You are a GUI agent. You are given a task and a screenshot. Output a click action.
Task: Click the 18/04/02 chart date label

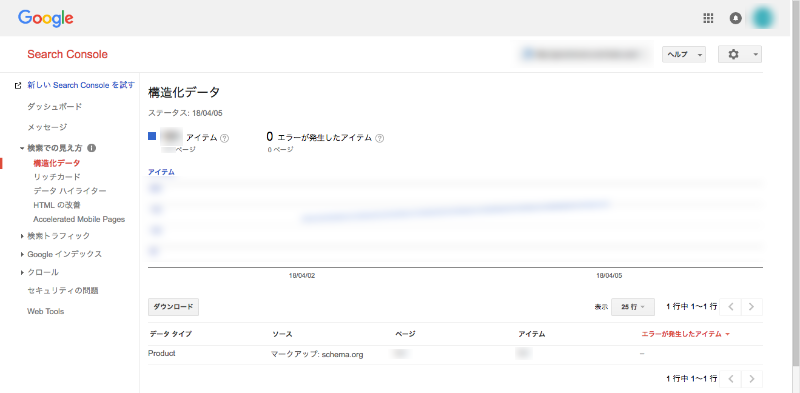click(x=302, y=276)
